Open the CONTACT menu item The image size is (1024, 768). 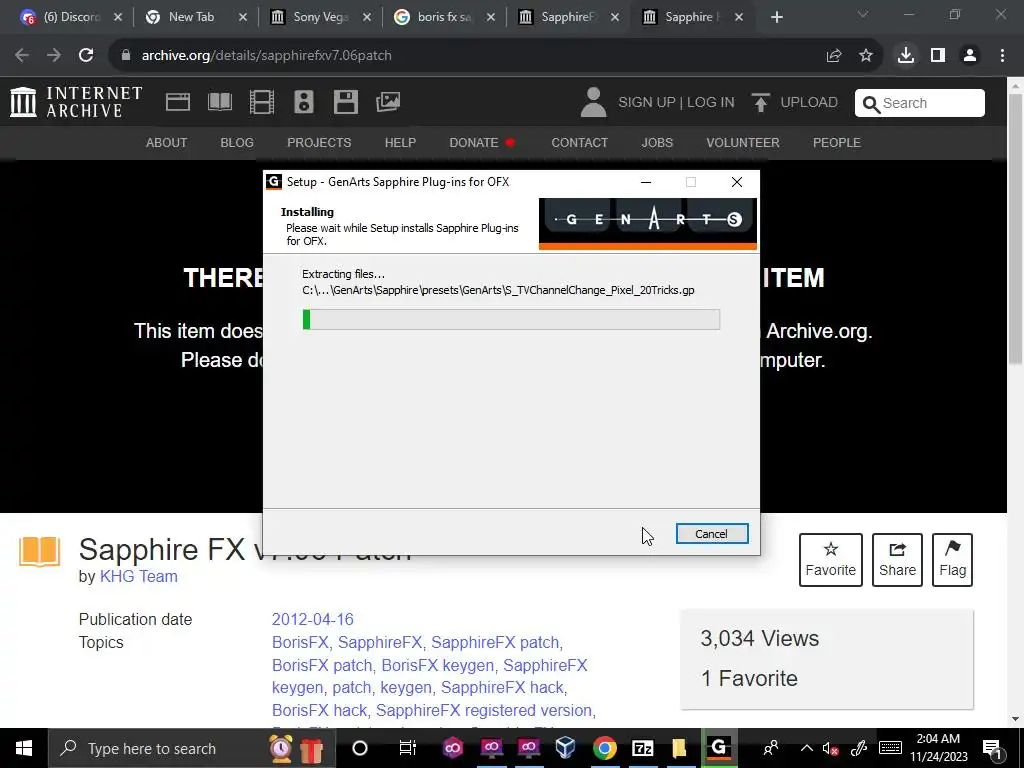[579, 142]
